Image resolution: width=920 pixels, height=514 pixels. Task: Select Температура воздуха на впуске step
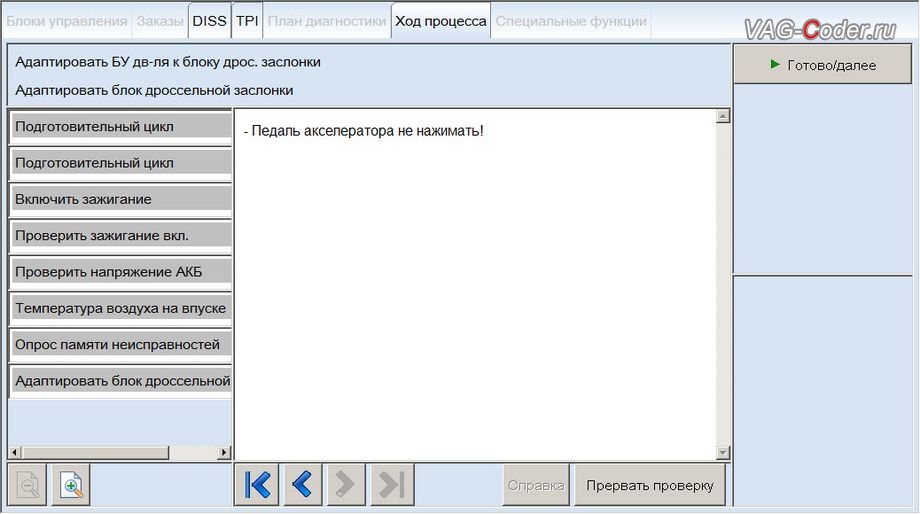121,309
